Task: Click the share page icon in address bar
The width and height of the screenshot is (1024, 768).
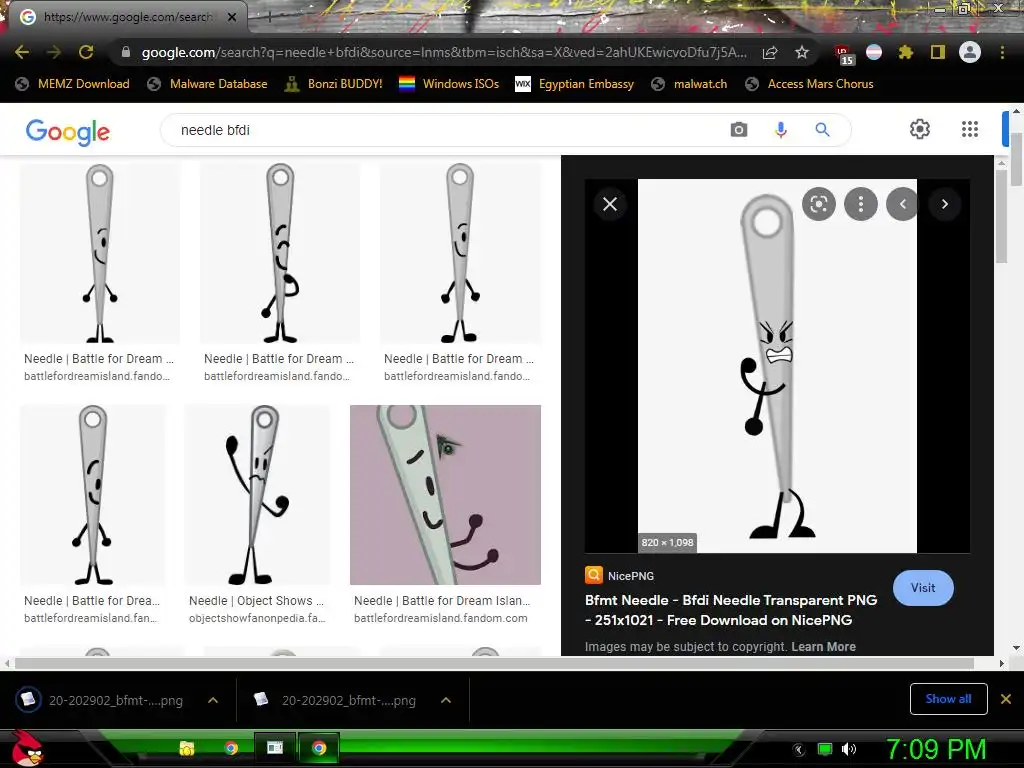Action: [770, 52]
